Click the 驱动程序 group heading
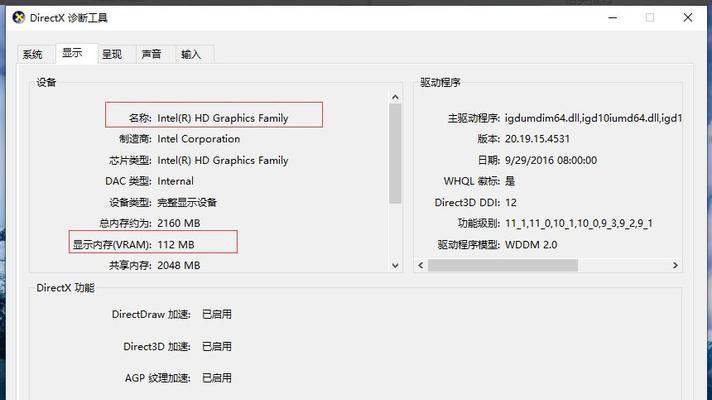The image size is (712, 400). [x=440, y=83]
